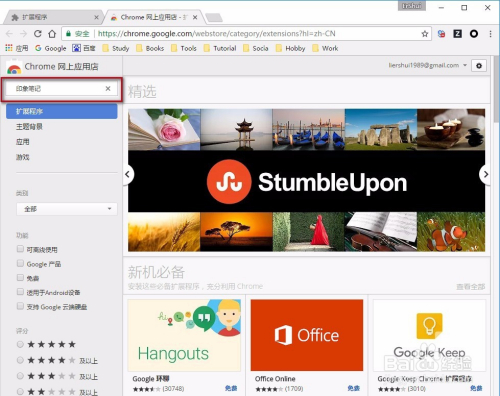500x396 pixels.
Task: Open Chrome three-dot menu
Action: (490, 34)
